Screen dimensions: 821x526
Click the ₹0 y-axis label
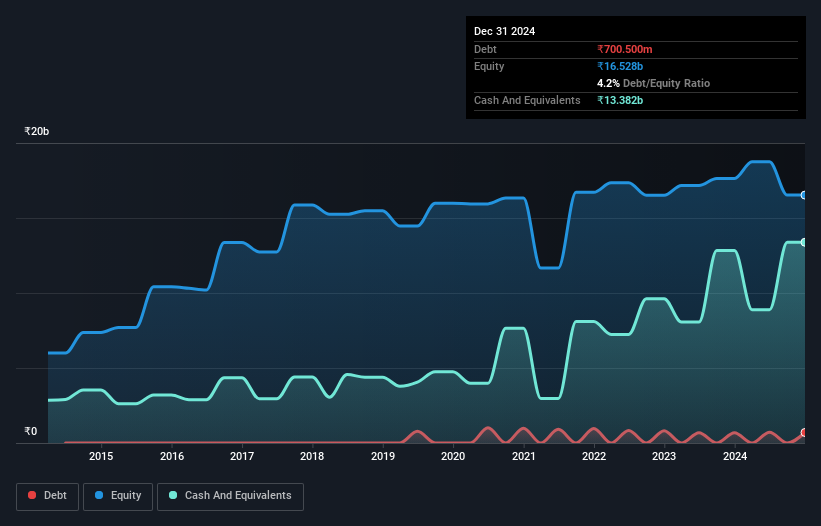point(31,431)
